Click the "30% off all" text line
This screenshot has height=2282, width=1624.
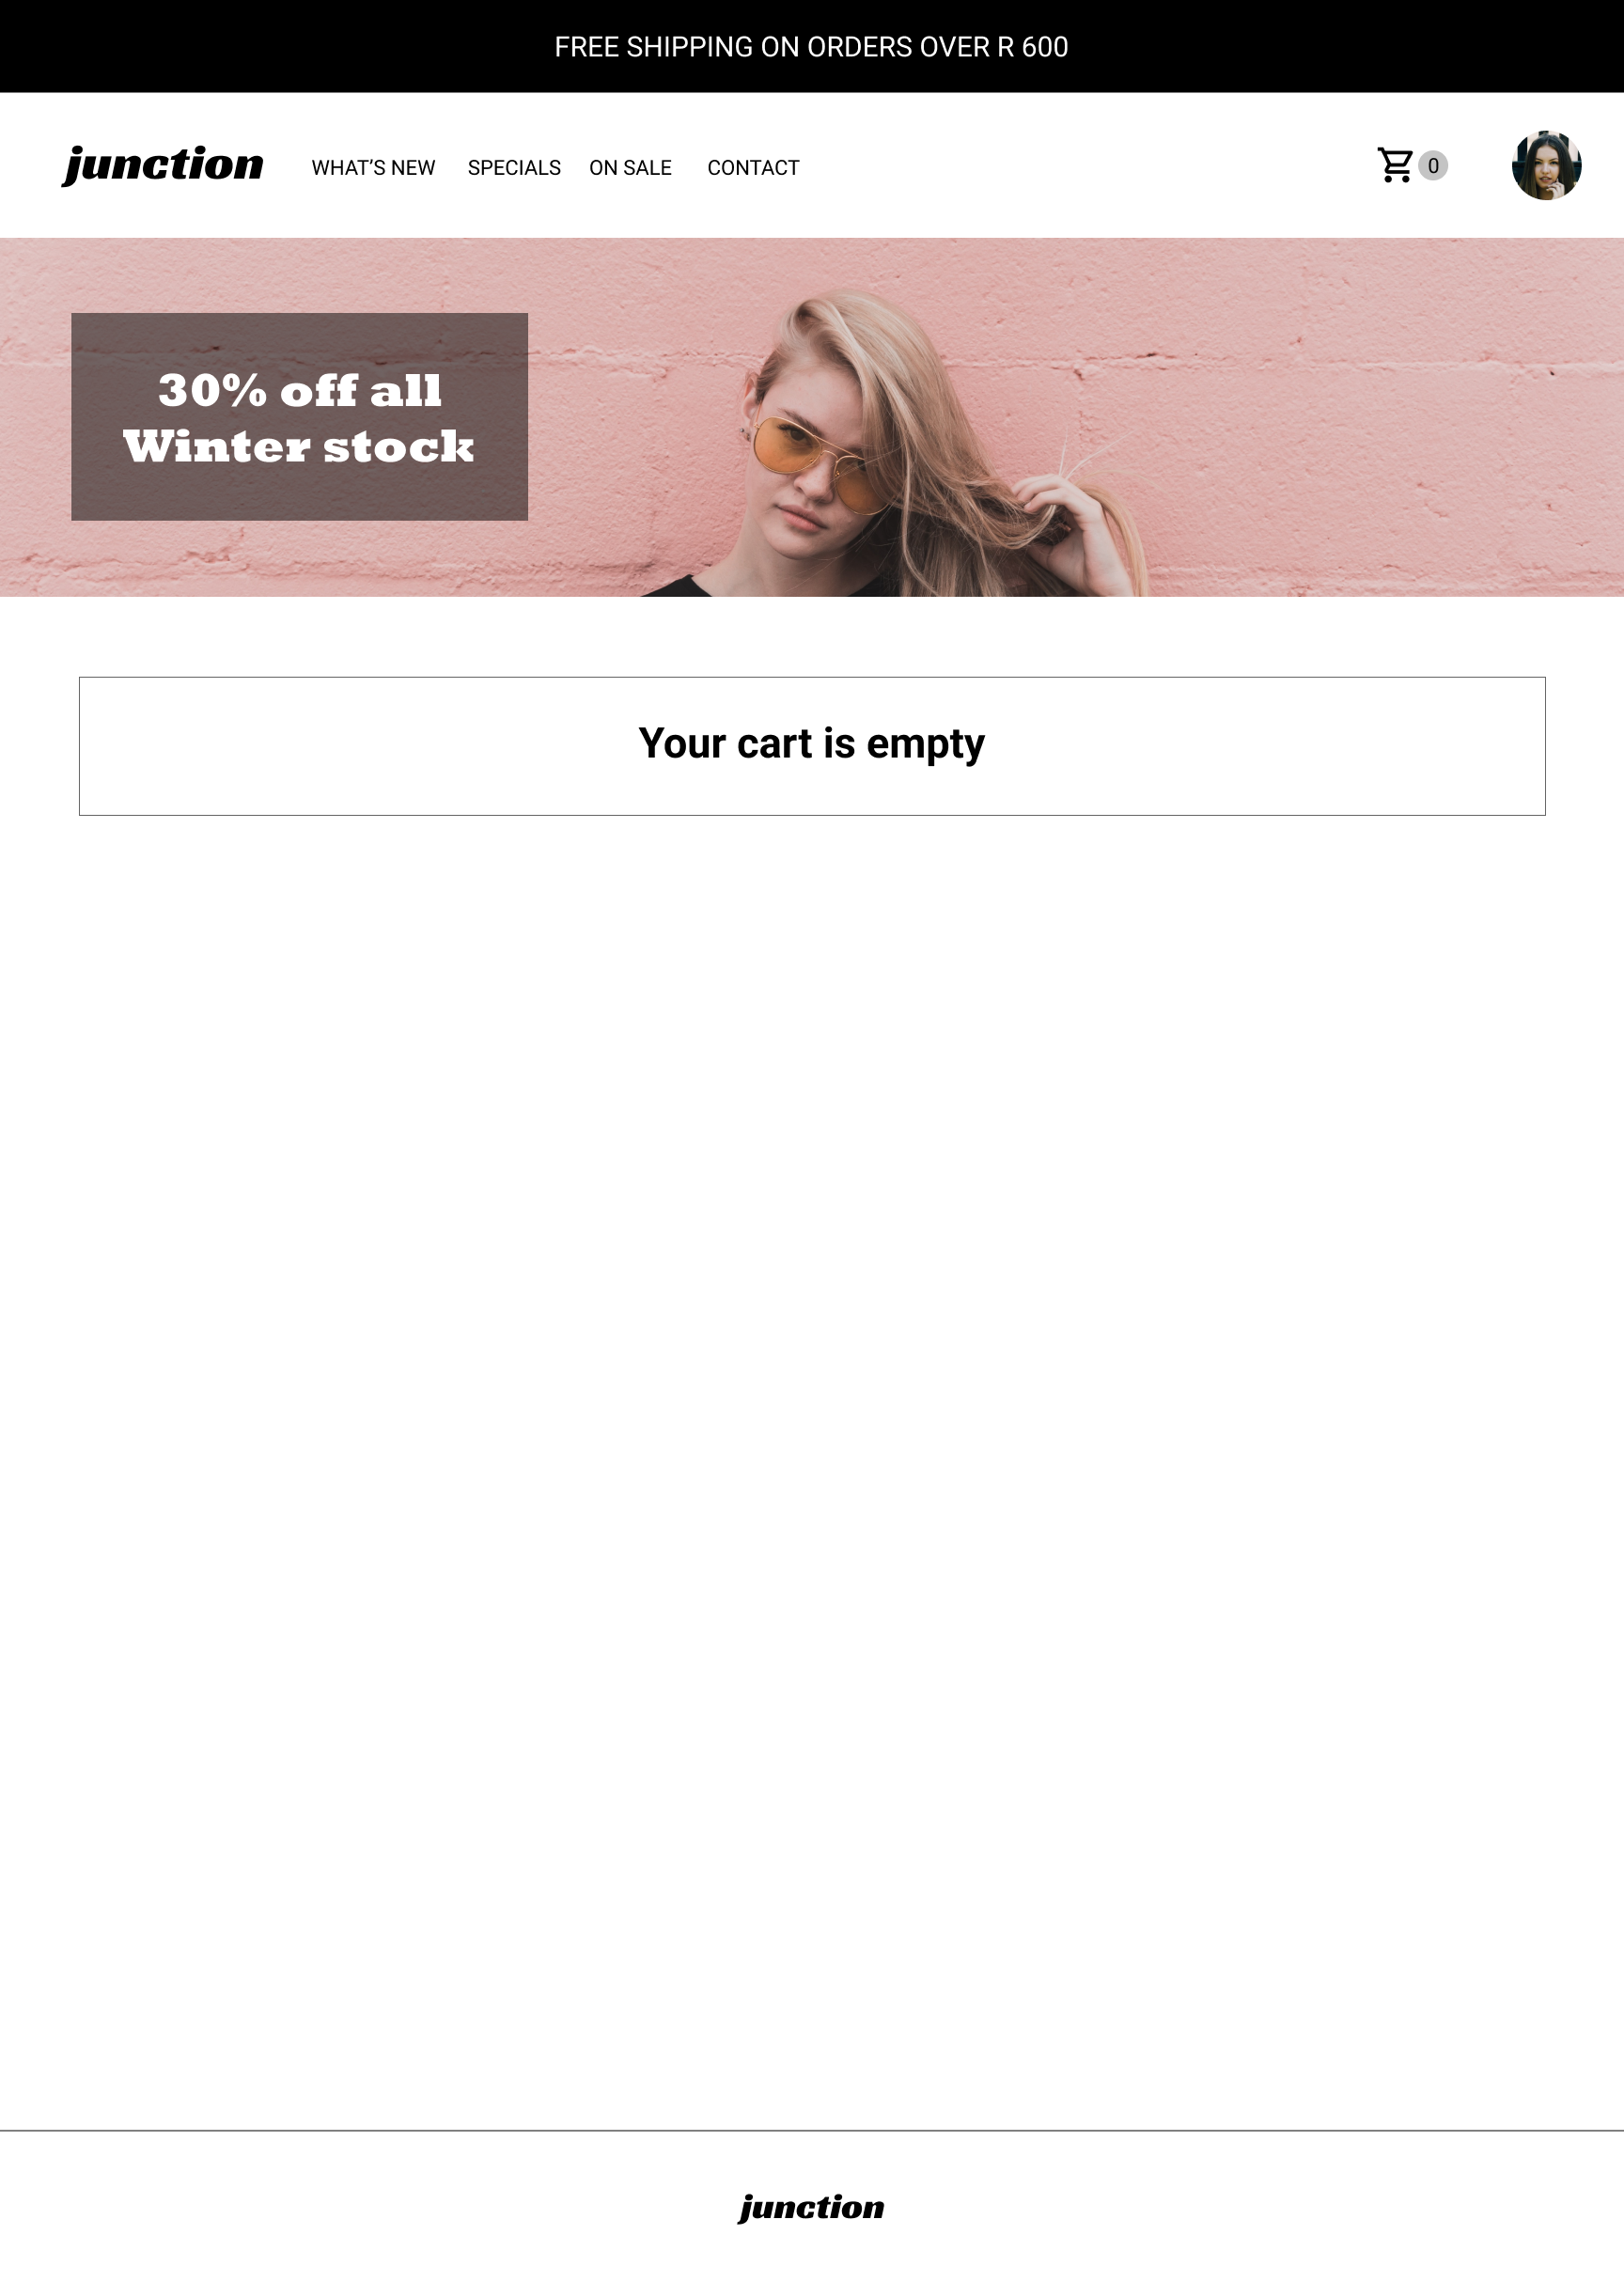click(300, 390)
